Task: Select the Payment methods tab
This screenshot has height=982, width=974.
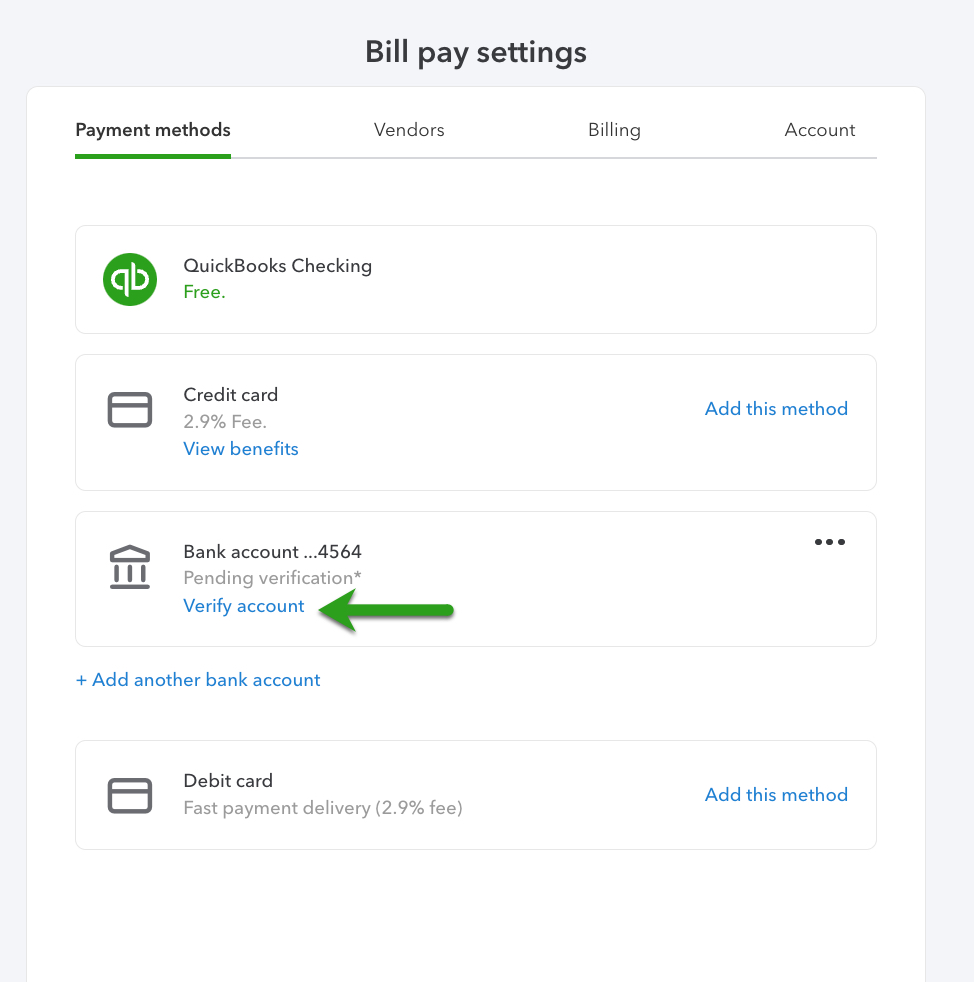Action: (152, 130)
